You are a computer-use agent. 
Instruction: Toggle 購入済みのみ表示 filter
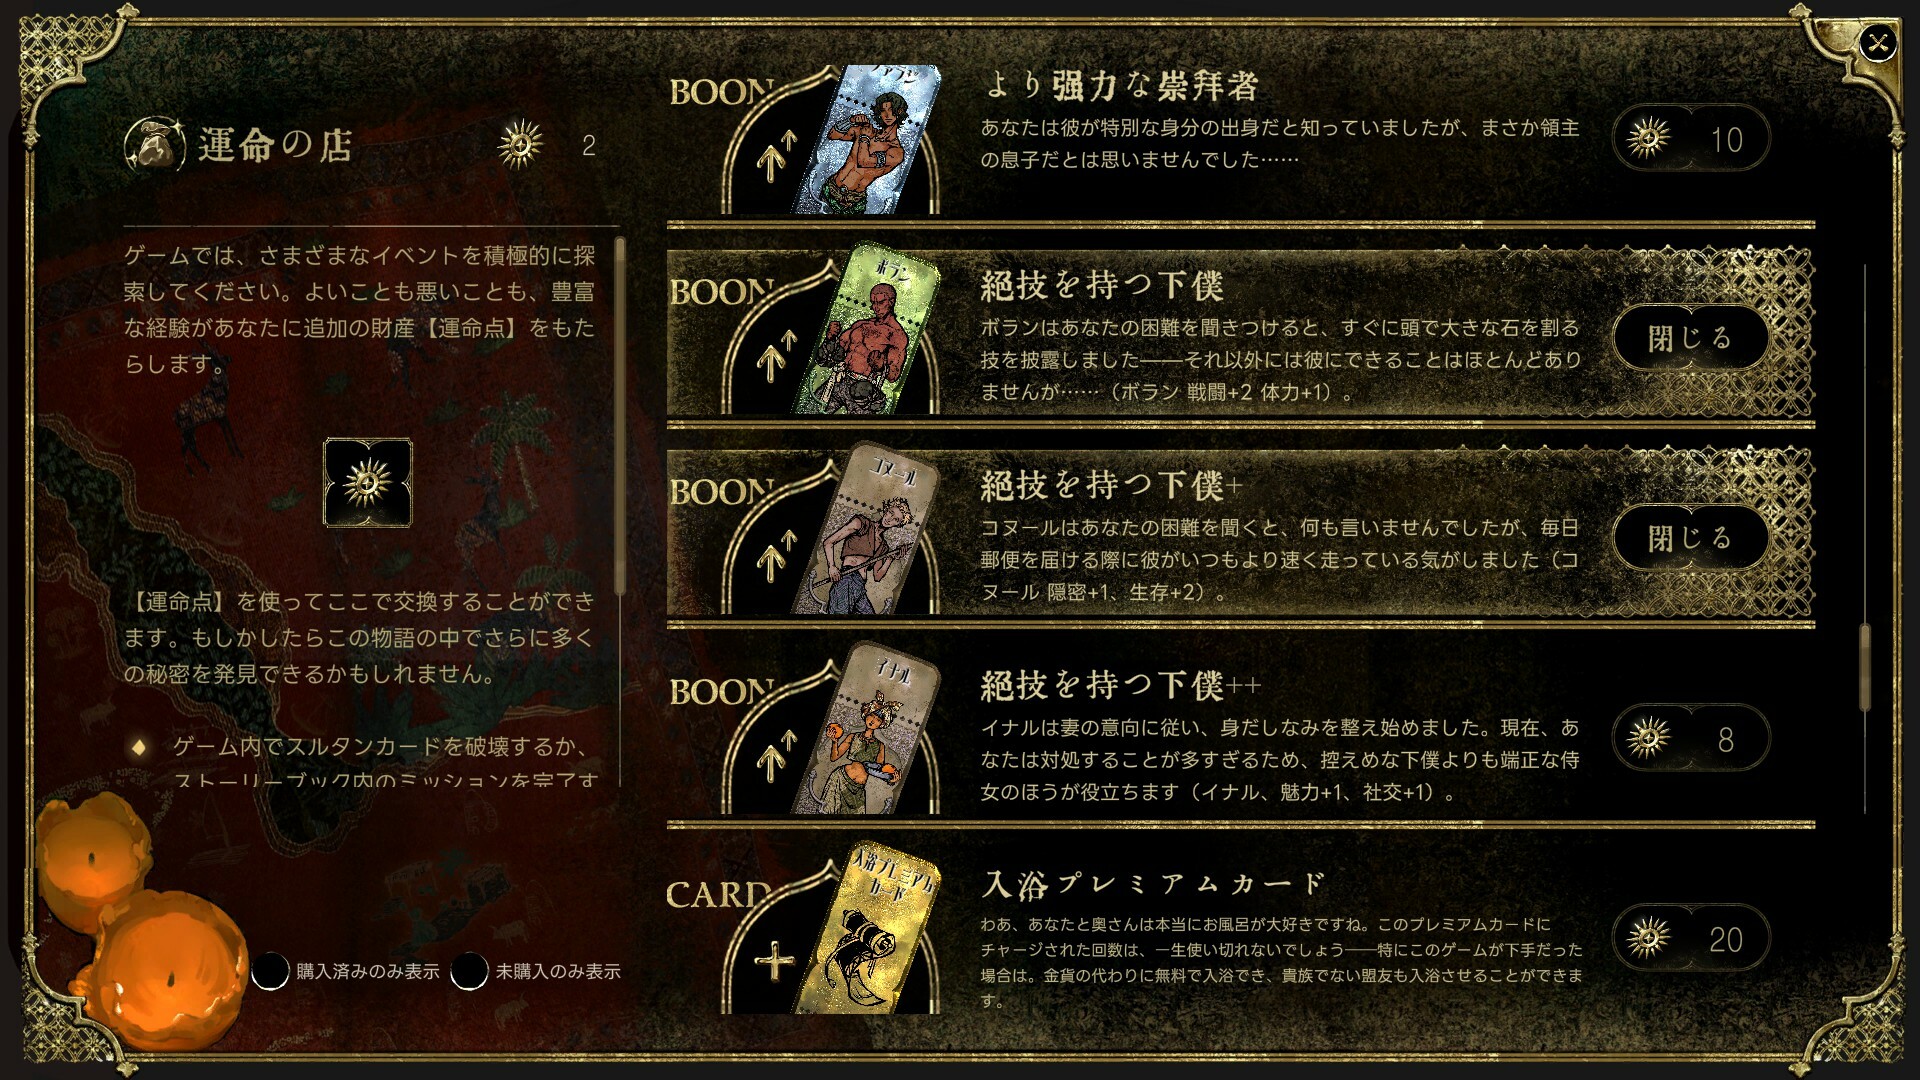click(270, 971)
